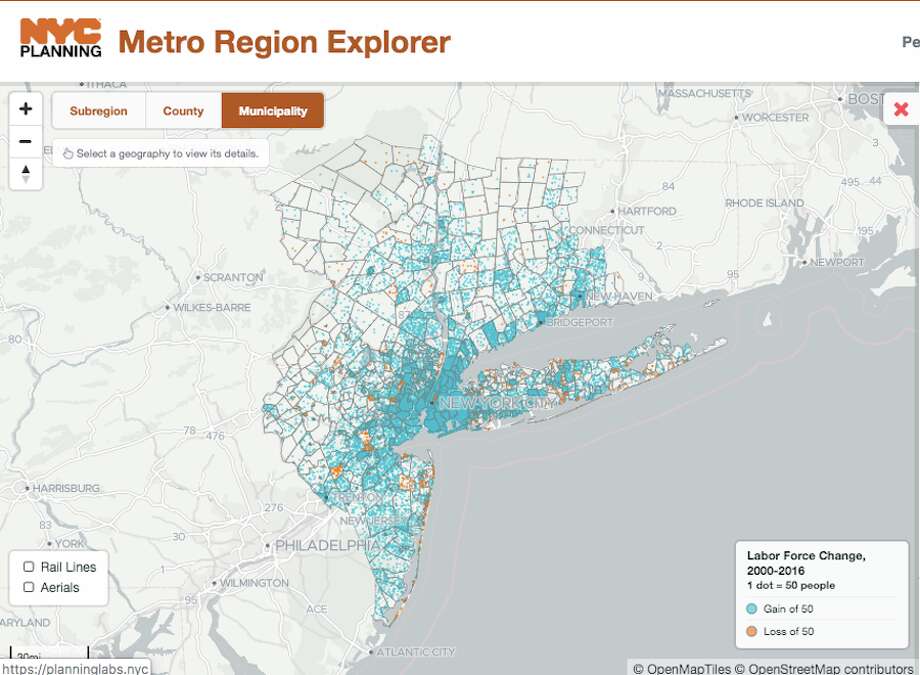Reset map orientation with the compass arrow
Viewport: 920px width, 675px height.
click(25, 174)
